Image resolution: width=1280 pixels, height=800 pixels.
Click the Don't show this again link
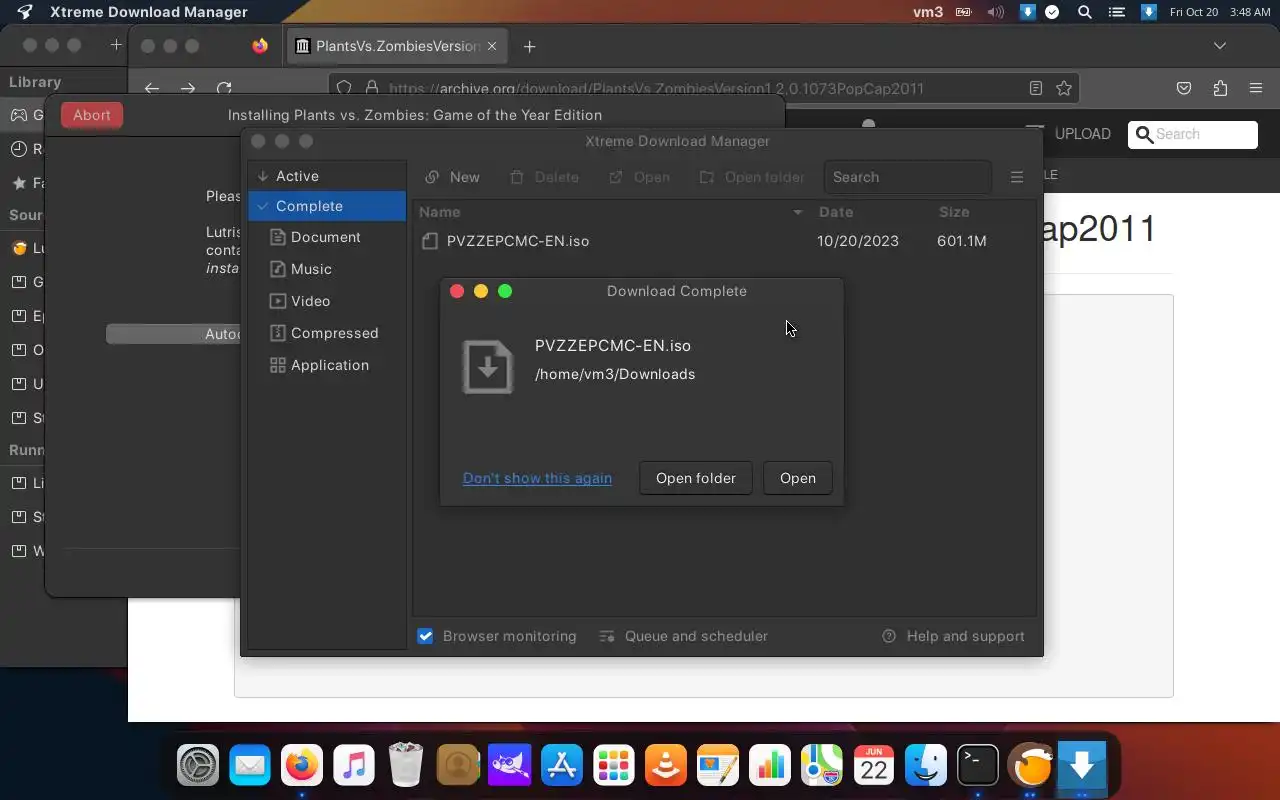tap(537, 478)
